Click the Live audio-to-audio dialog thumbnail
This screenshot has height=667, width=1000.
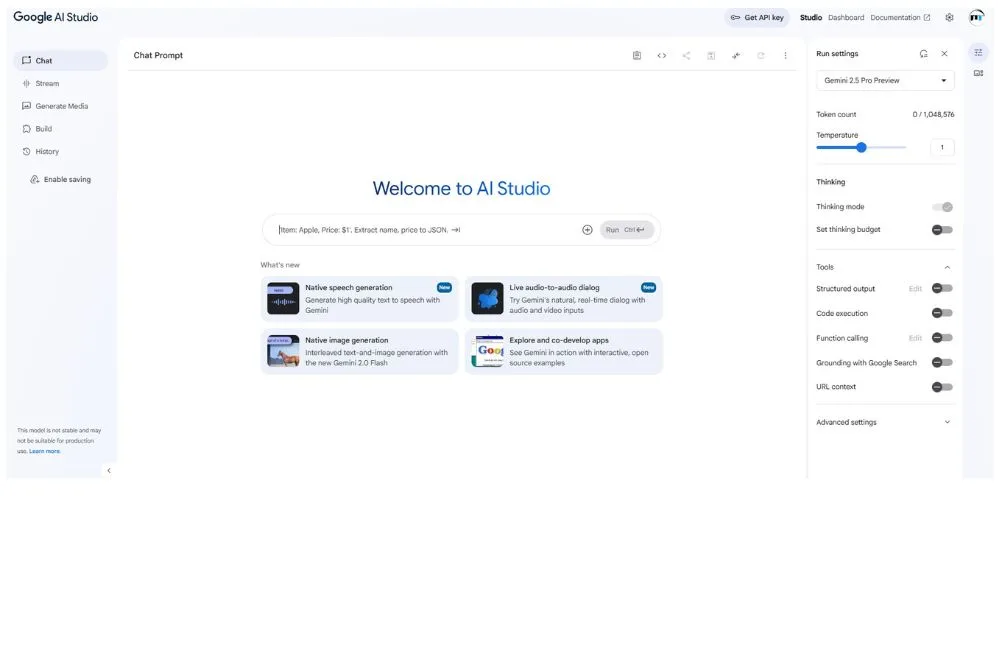[487, 298]
